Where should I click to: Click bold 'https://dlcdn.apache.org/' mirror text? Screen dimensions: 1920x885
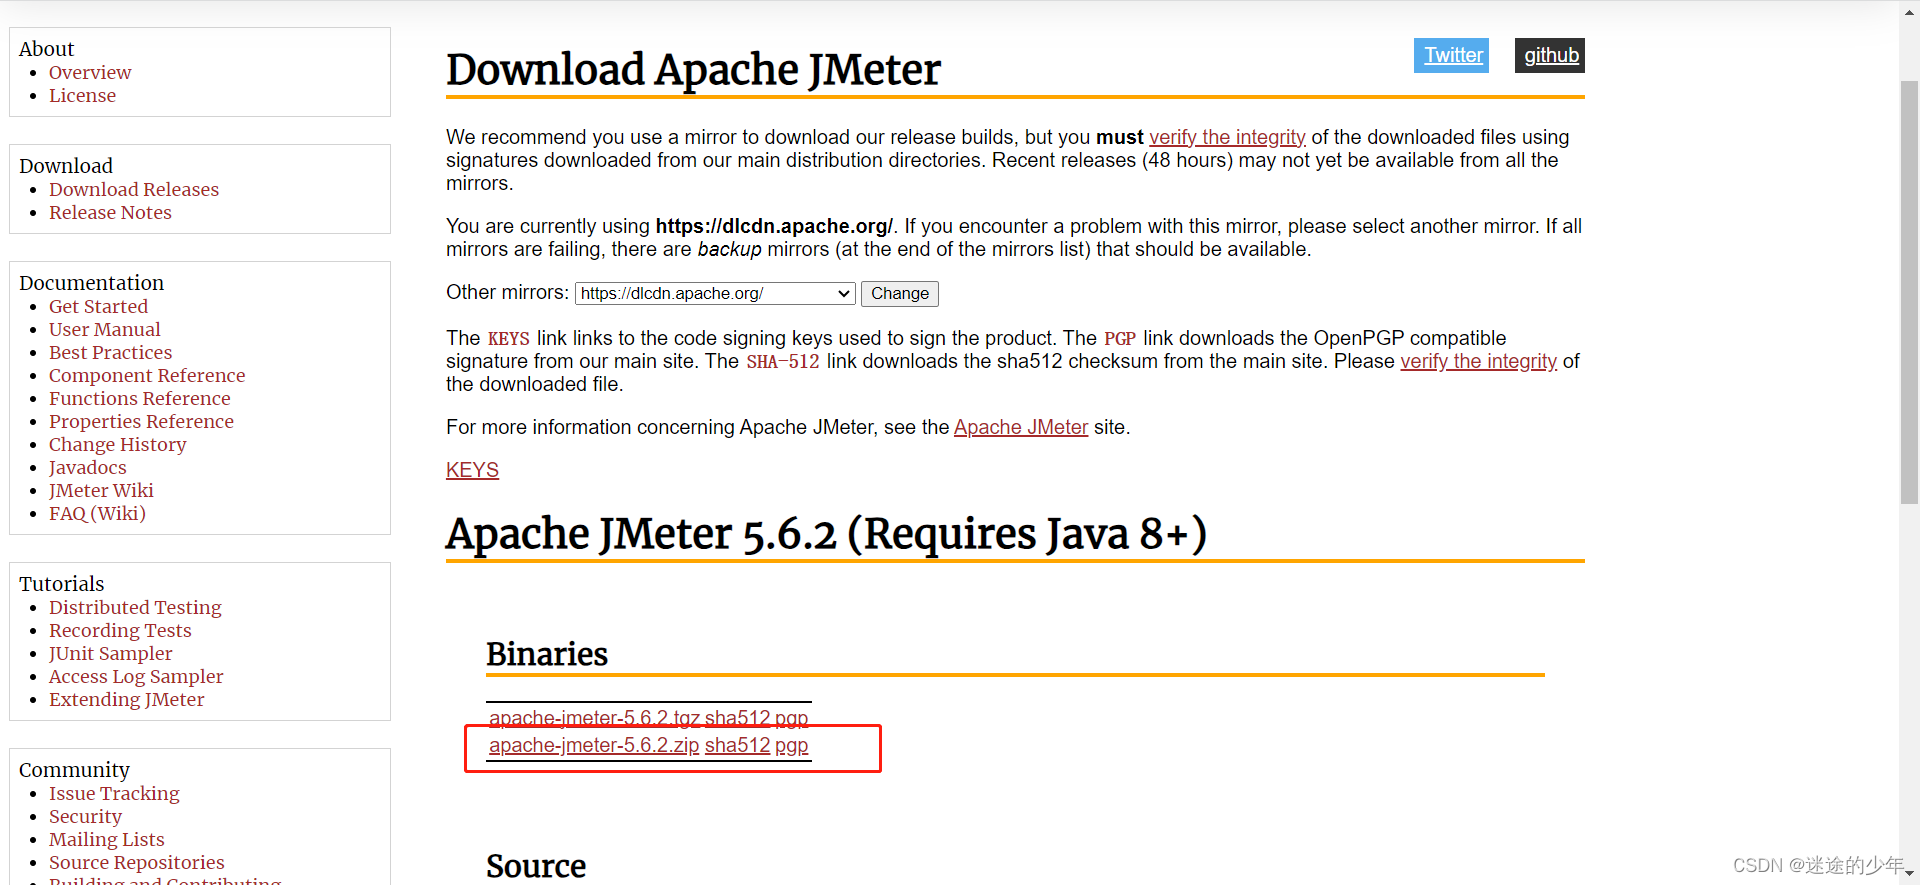(x=774, y=226)
